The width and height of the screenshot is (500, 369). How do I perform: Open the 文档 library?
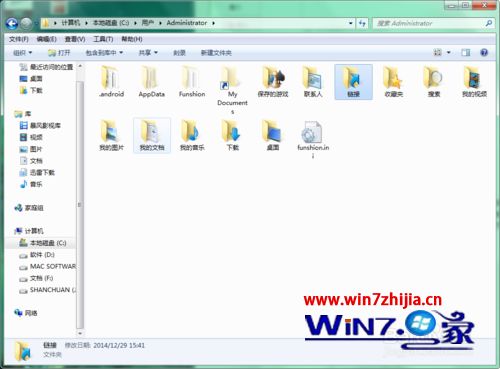tap(31, 161)
